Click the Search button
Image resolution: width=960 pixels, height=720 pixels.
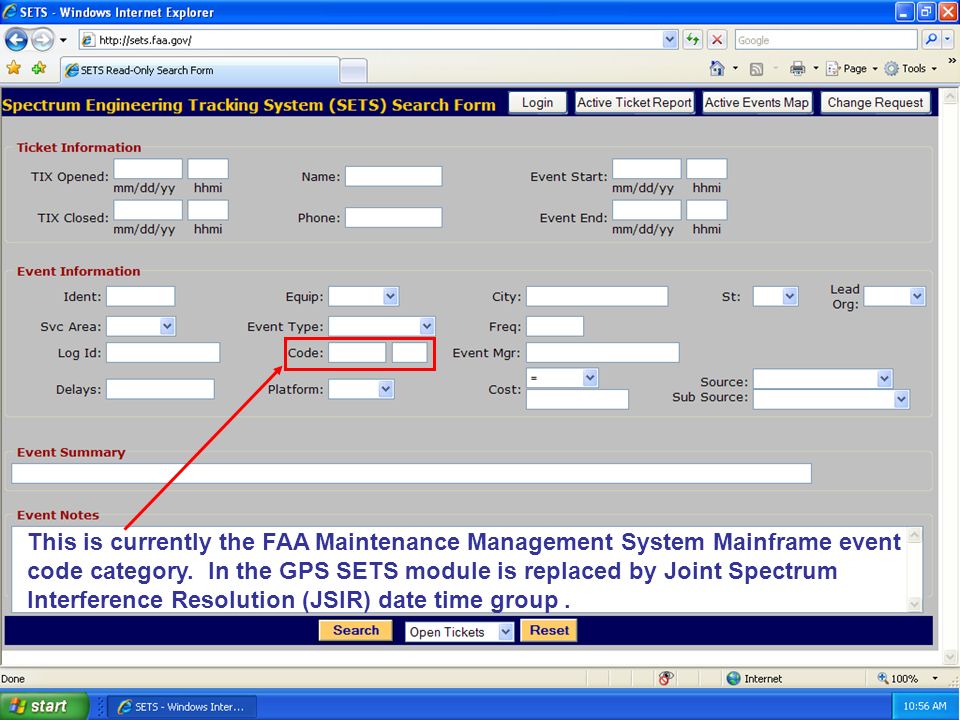click(356, 631)
